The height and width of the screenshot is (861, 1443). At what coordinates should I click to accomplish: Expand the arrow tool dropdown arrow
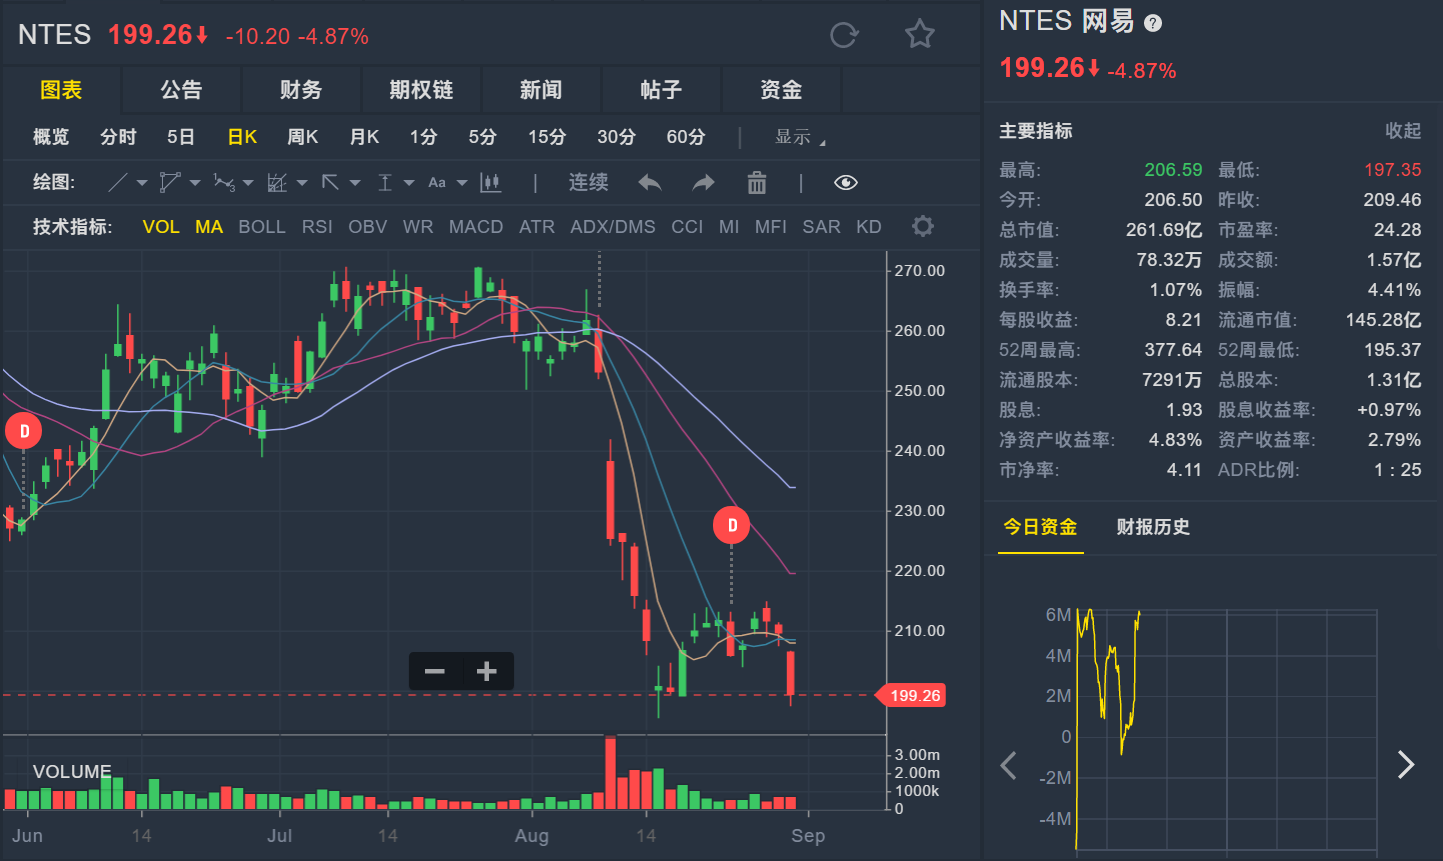355,184
